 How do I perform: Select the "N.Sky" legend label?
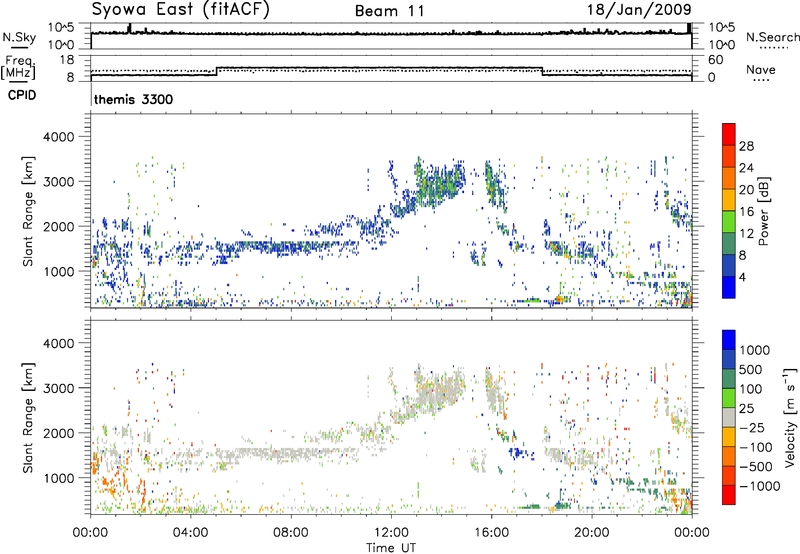19,37
